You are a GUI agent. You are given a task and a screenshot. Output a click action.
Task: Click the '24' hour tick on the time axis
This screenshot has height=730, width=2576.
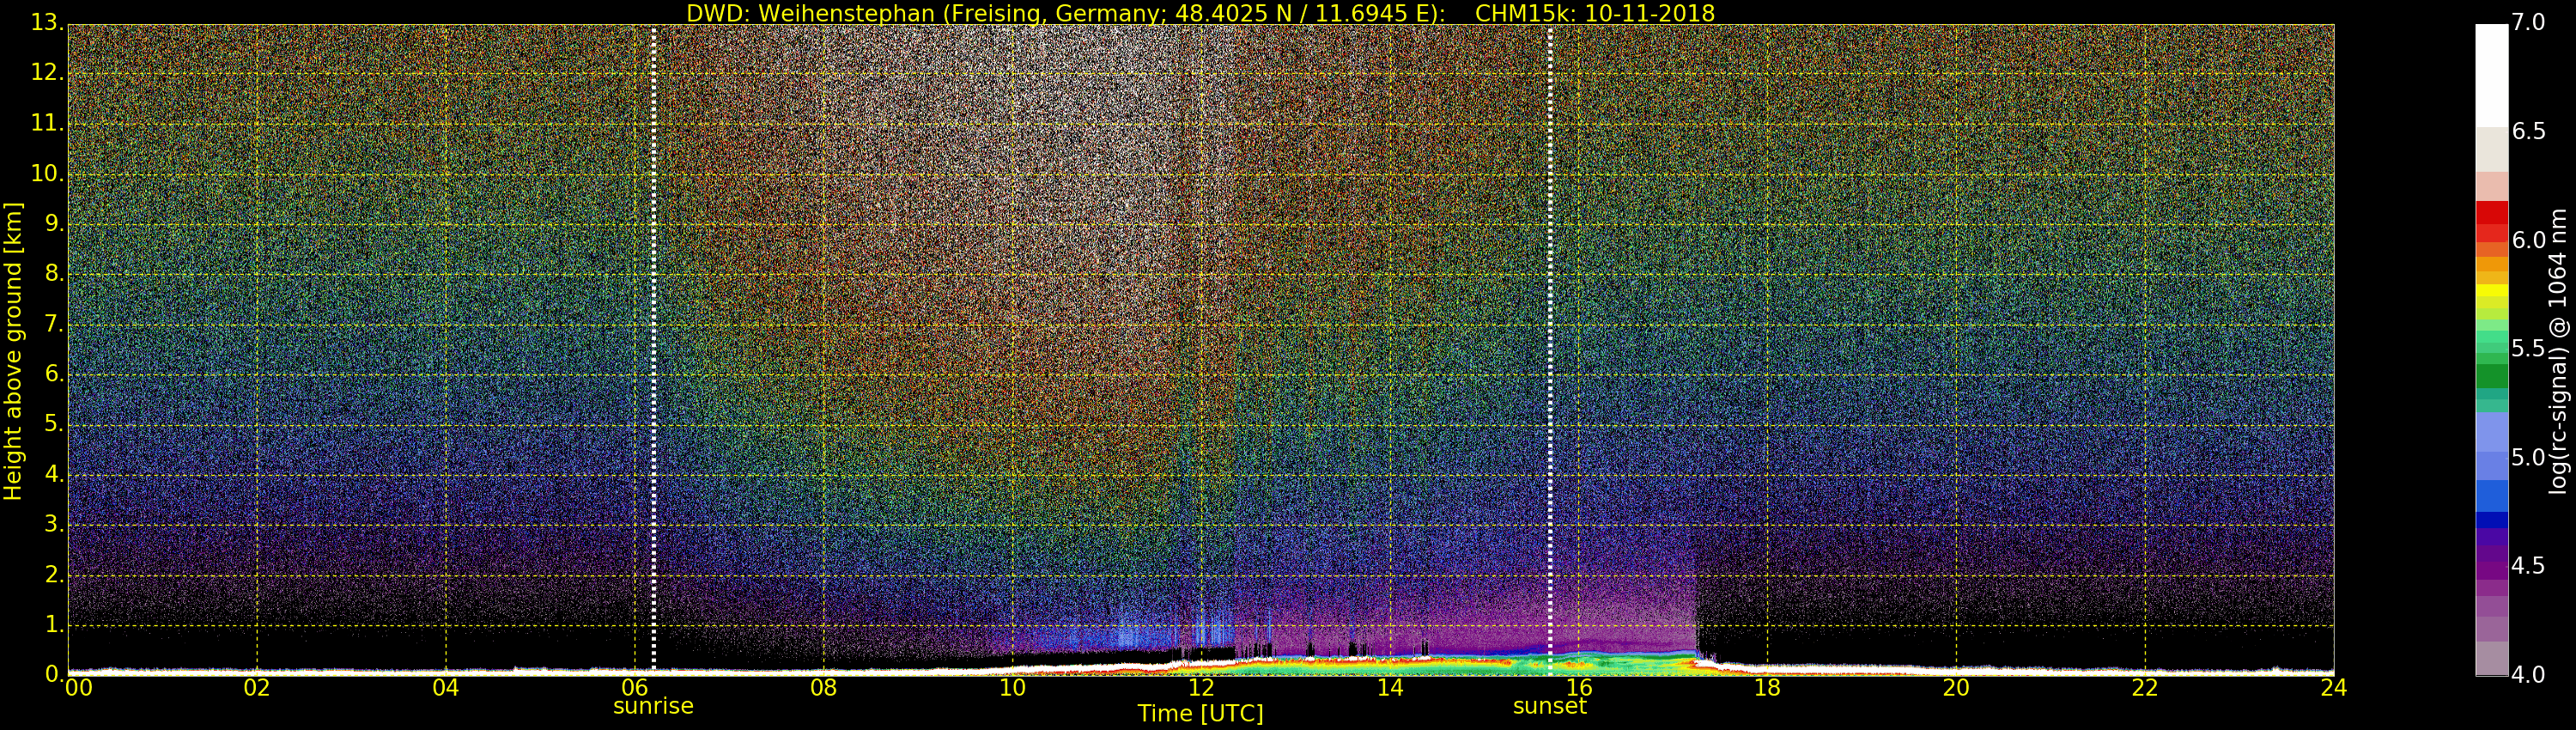click(x=2333, y=688)
